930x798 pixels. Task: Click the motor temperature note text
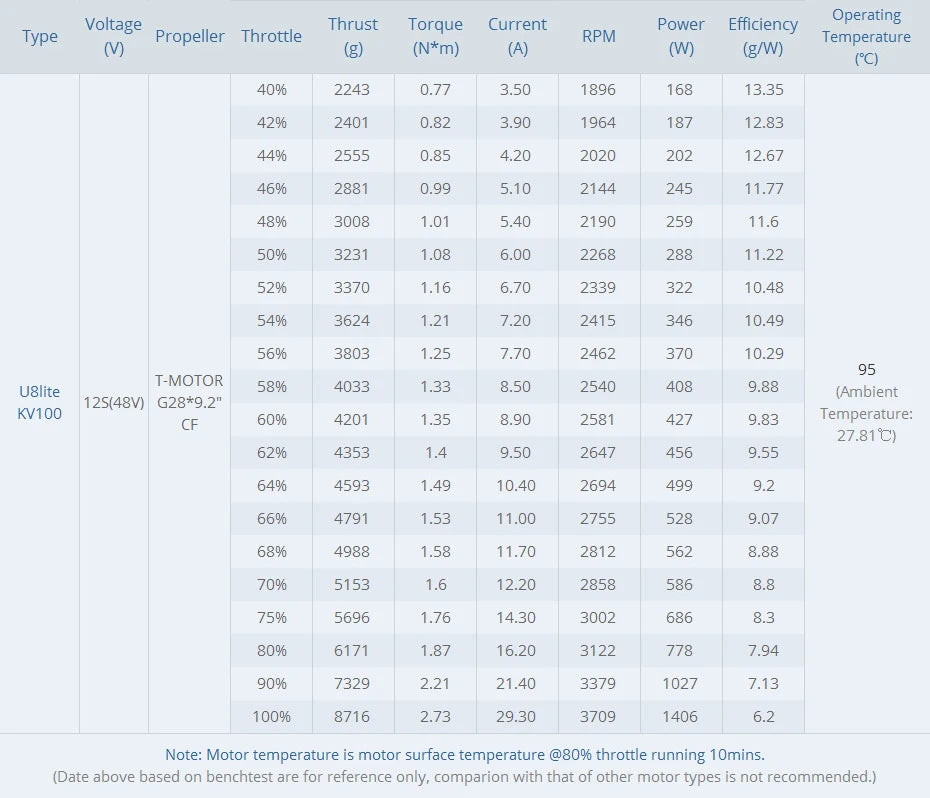click(465, 755)
